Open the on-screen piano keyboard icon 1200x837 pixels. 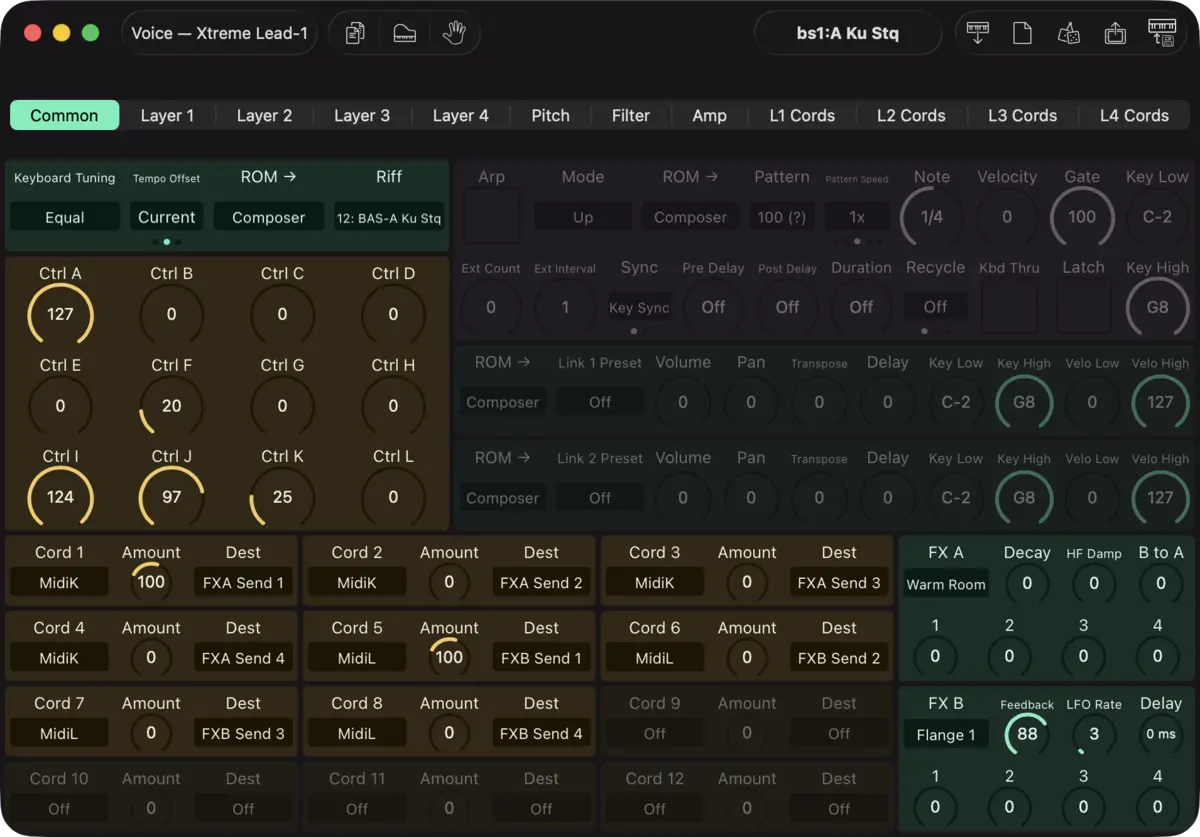tap(405, 33)
